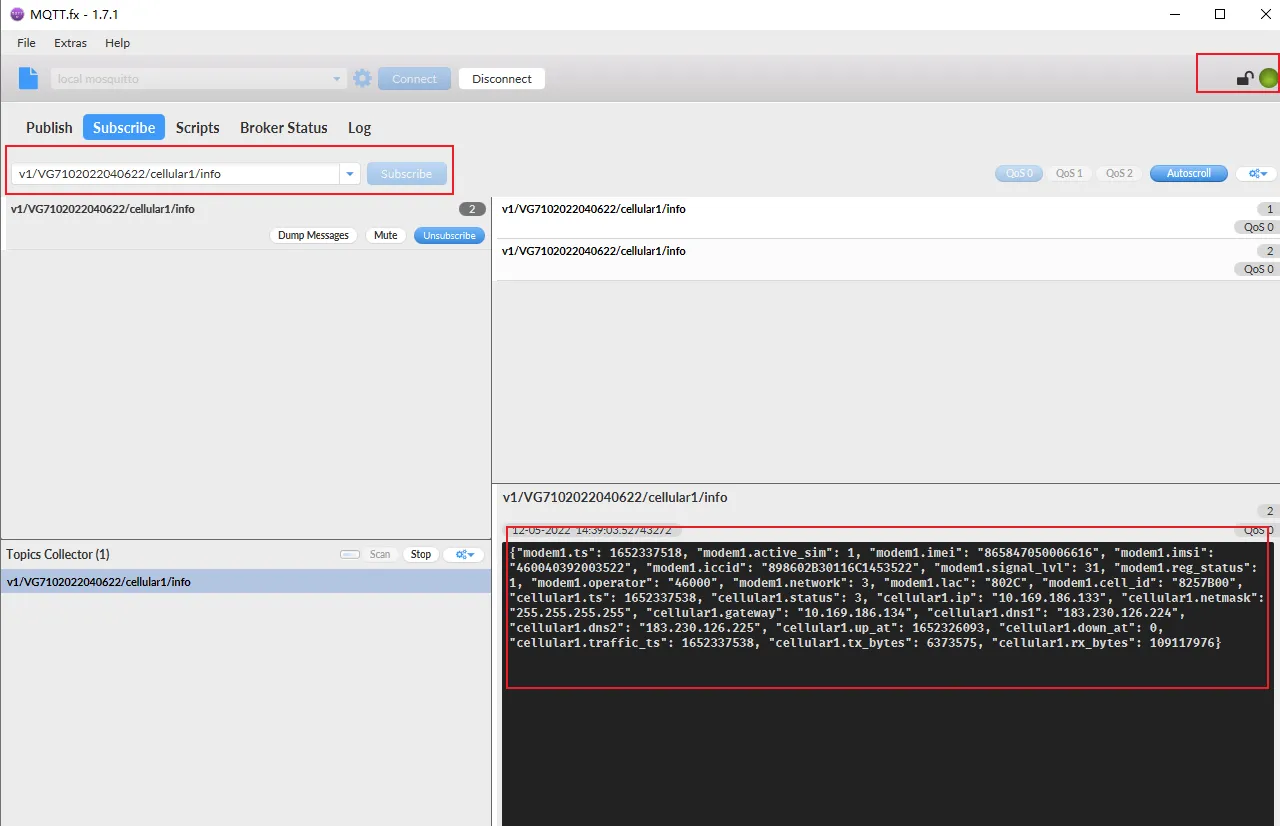Viewport: 1280px width, 826px height.
Task: Click the JSON payload text area
Action: coord(888,684)
